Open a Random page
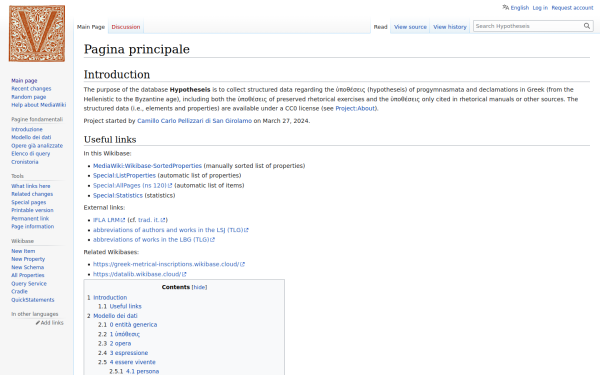Image resolution: width=600 pixels, height=375 pixels. [28, 97]
